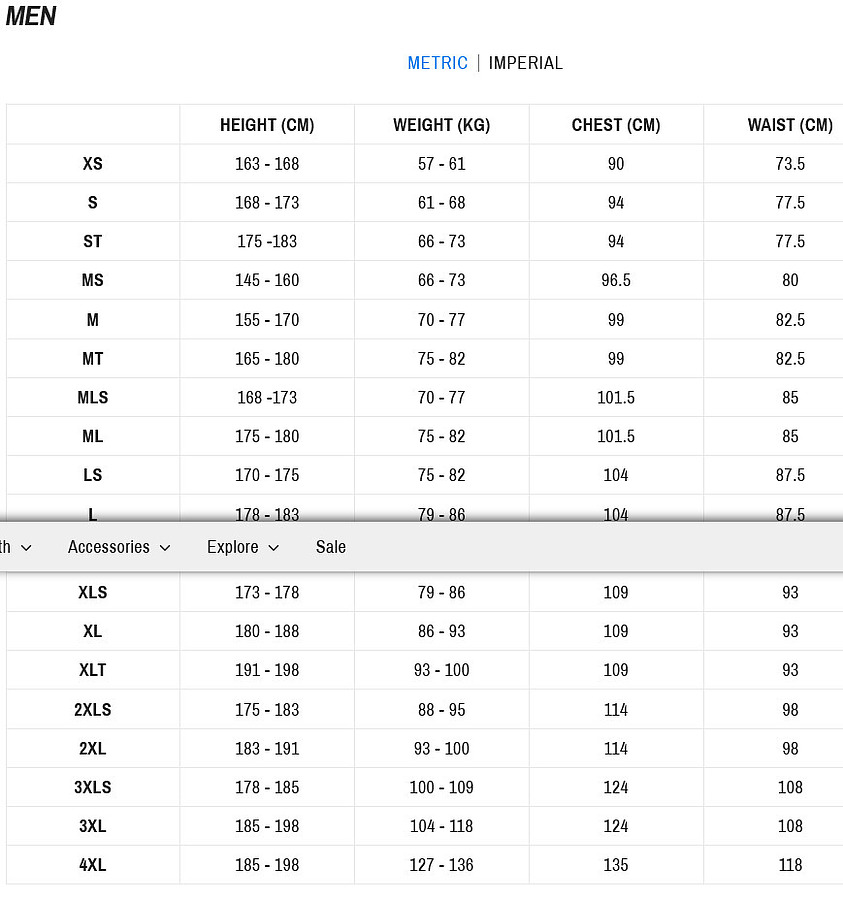Image resolution: width=843 pixels, height=900 pixels.
Task: Click the CHEST (CM) column header
Action: pyautogui.click(x=616, y=125)
